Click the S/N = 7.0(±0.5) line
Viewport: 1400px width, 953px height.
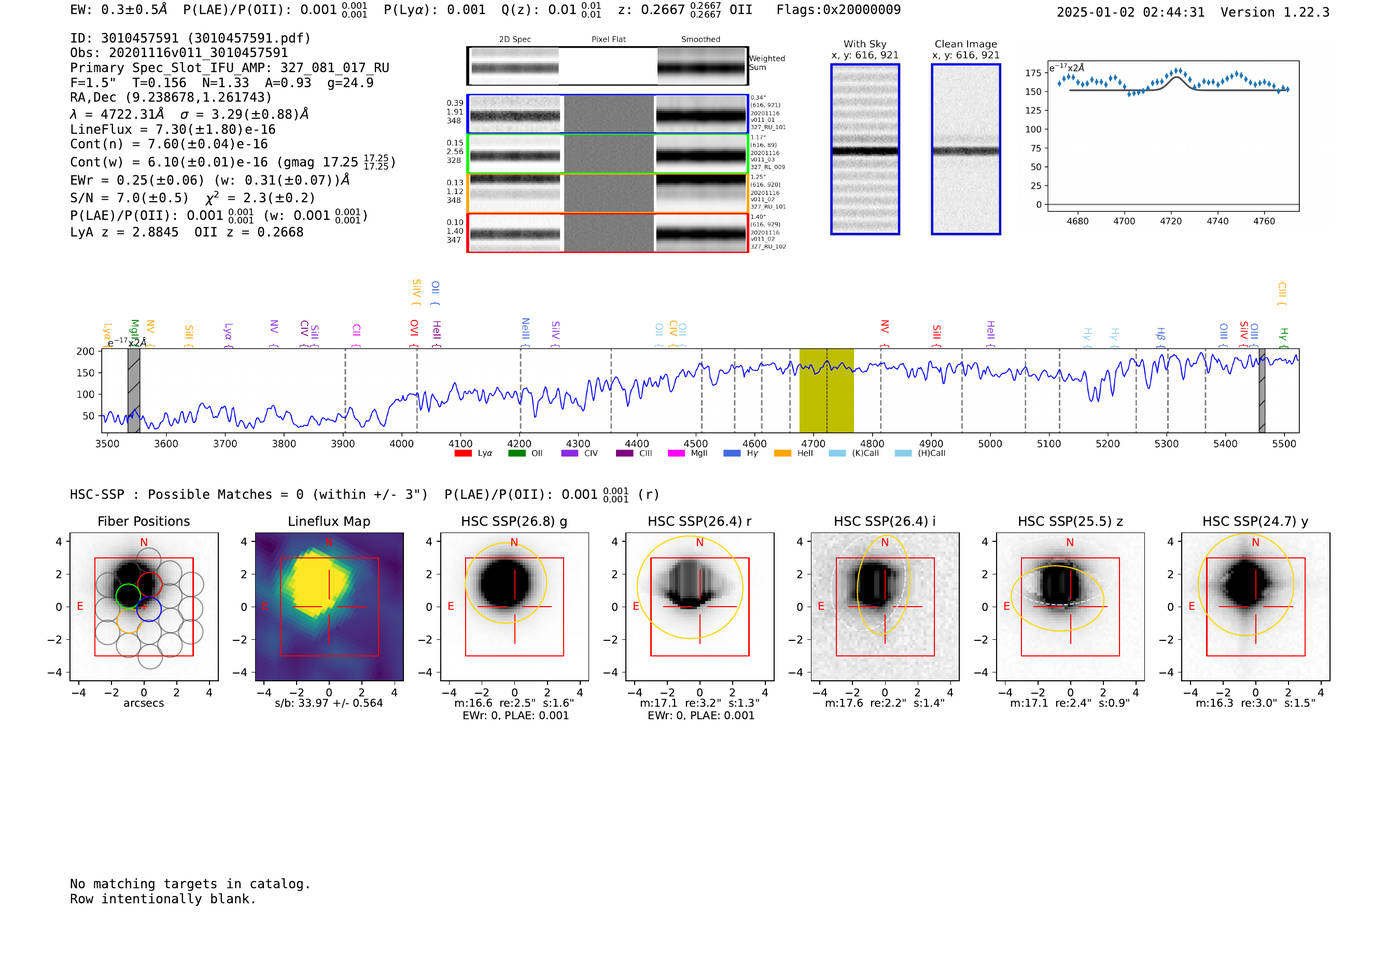[193, 197]
